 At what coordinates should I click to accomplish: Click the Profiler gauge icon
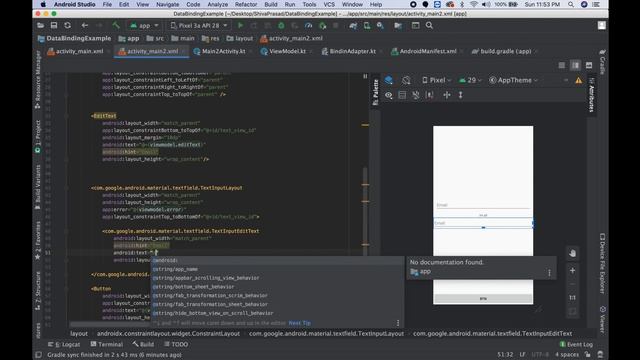click(x=309, y=25)
